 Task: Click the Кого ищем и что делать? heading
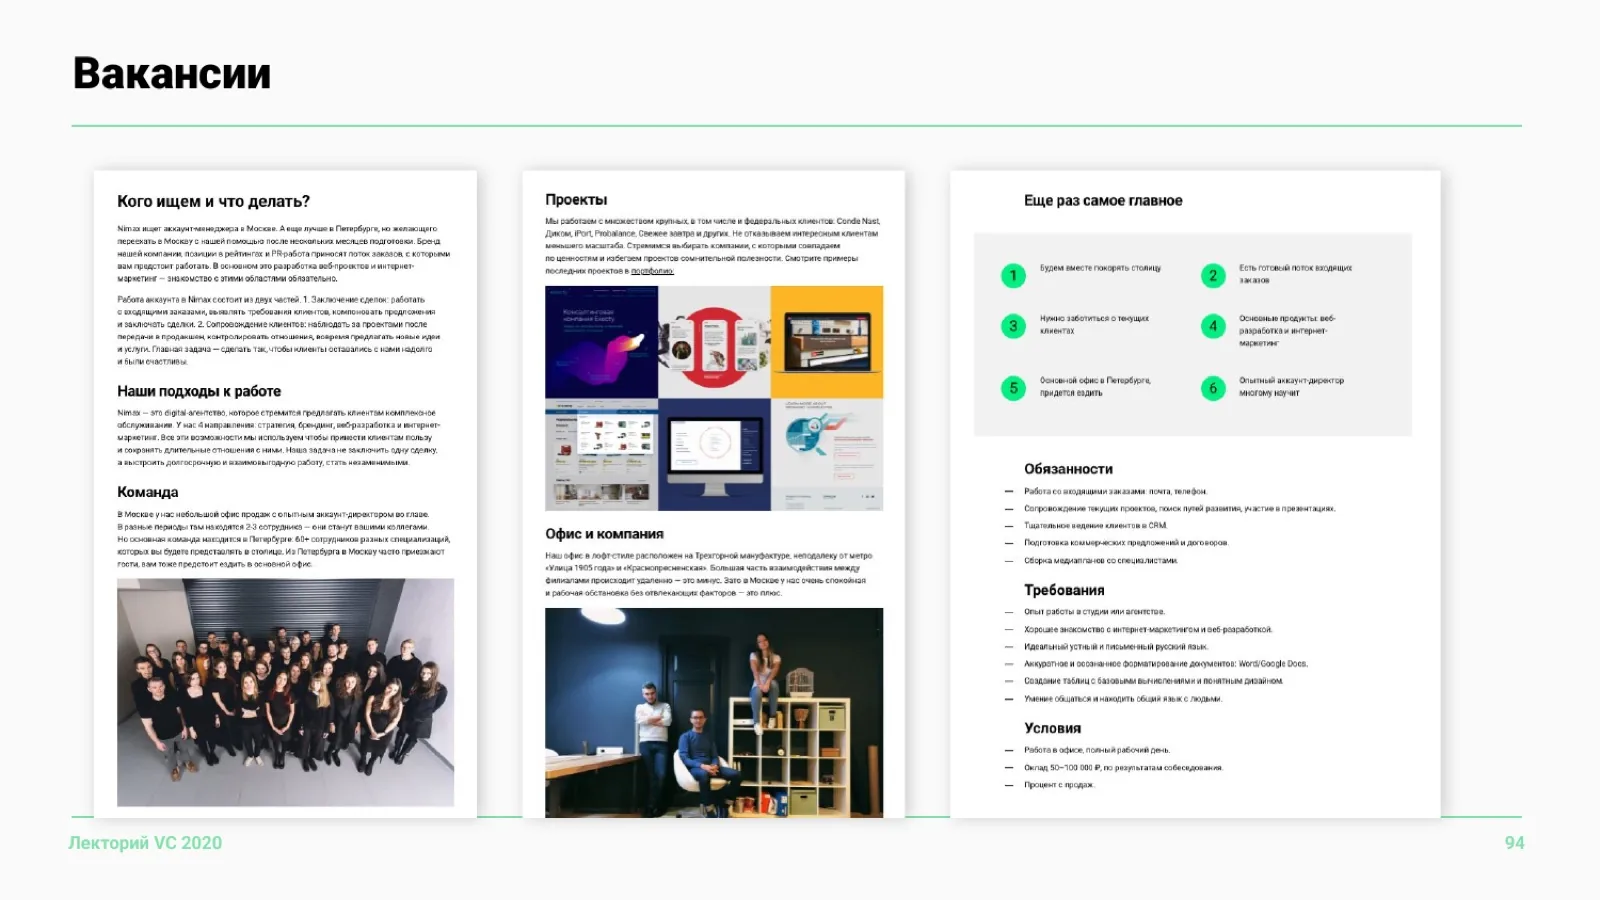coord(213,201)
